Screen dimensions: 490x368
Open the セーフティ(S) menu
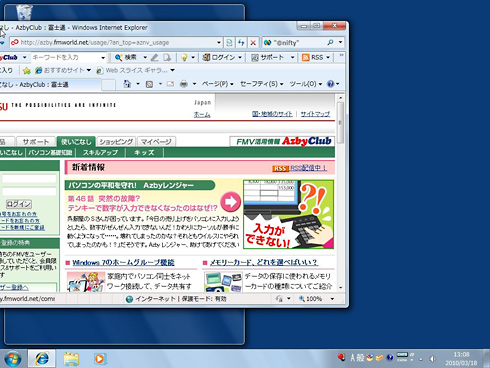point(262,84)
